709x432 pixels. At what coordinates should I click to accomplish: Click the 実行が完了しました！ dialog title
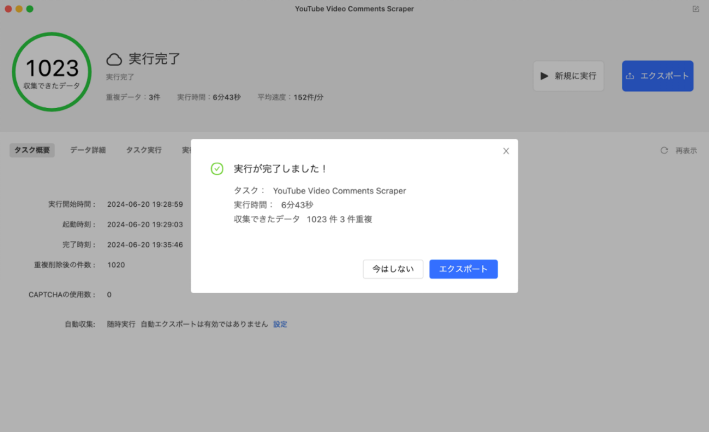(280, 169)
